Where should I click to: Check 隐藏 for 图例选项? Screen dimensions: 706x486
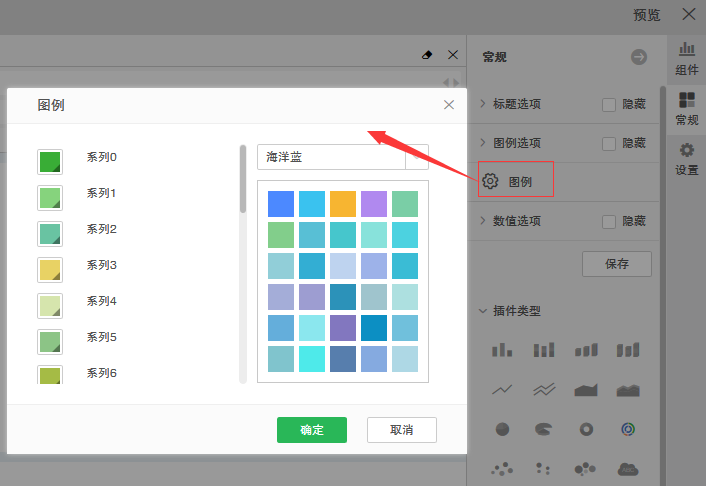[609, 143]
